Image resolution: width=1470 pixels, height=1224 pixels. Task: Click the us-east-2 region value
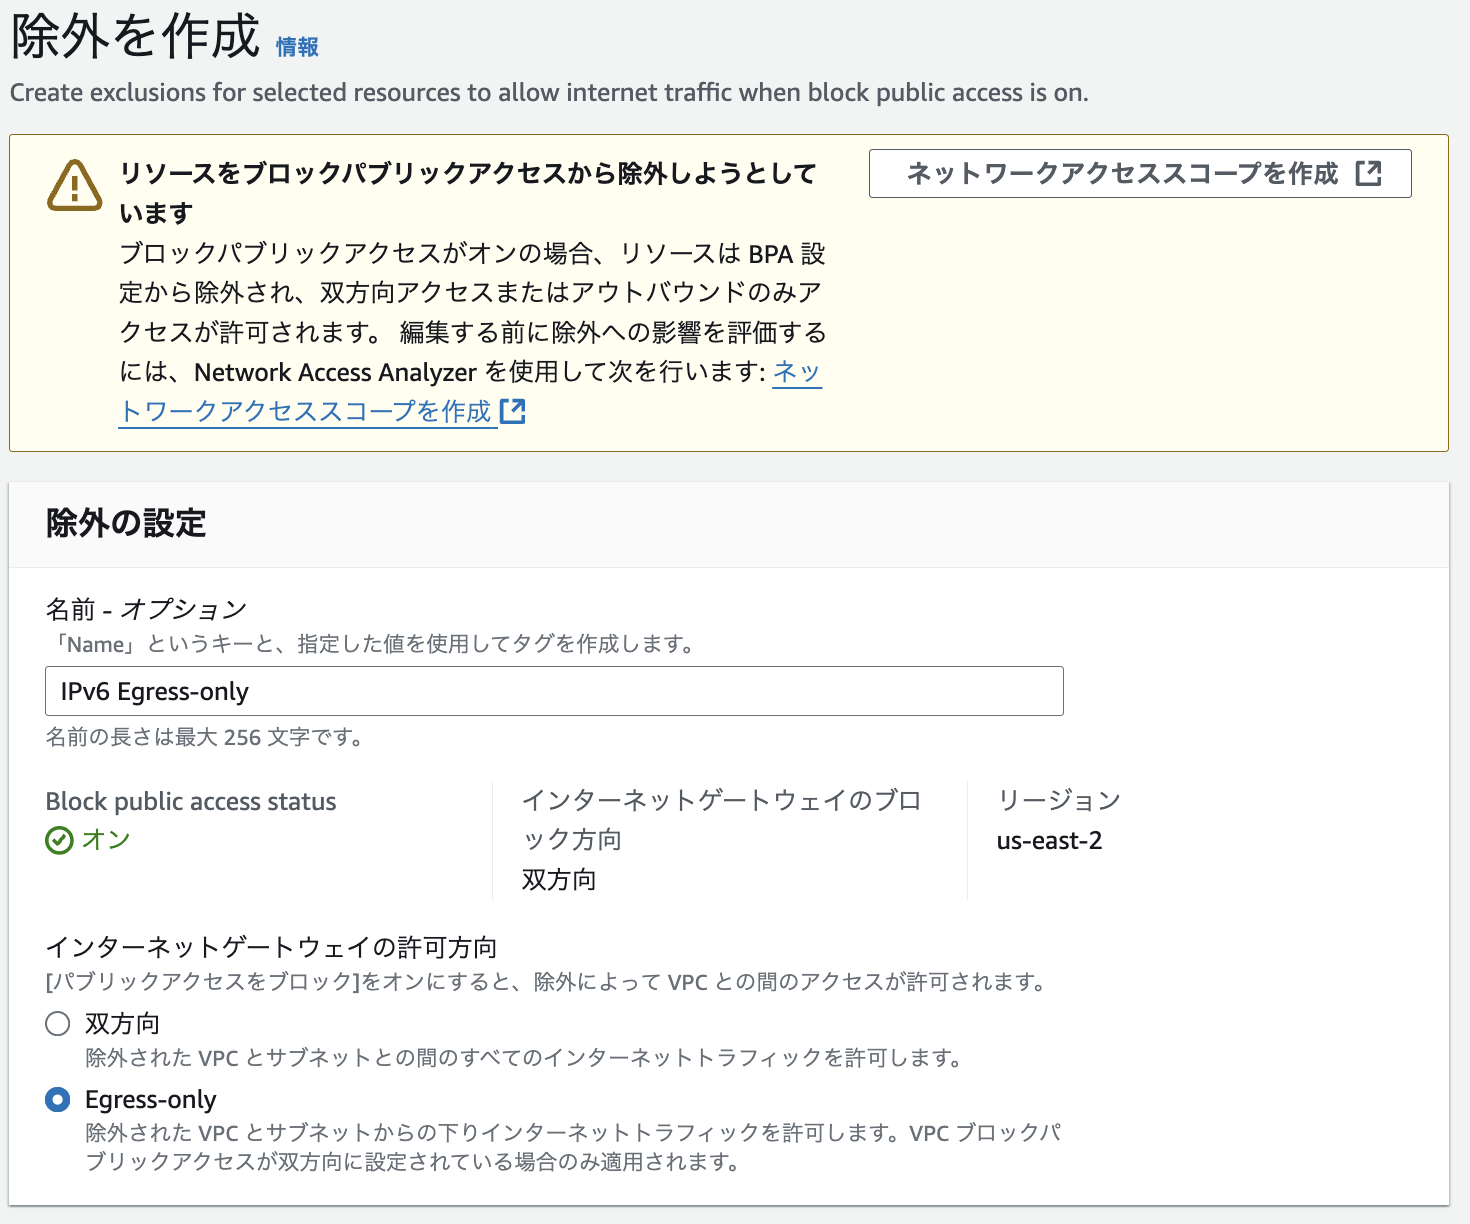click(1050, 840)
